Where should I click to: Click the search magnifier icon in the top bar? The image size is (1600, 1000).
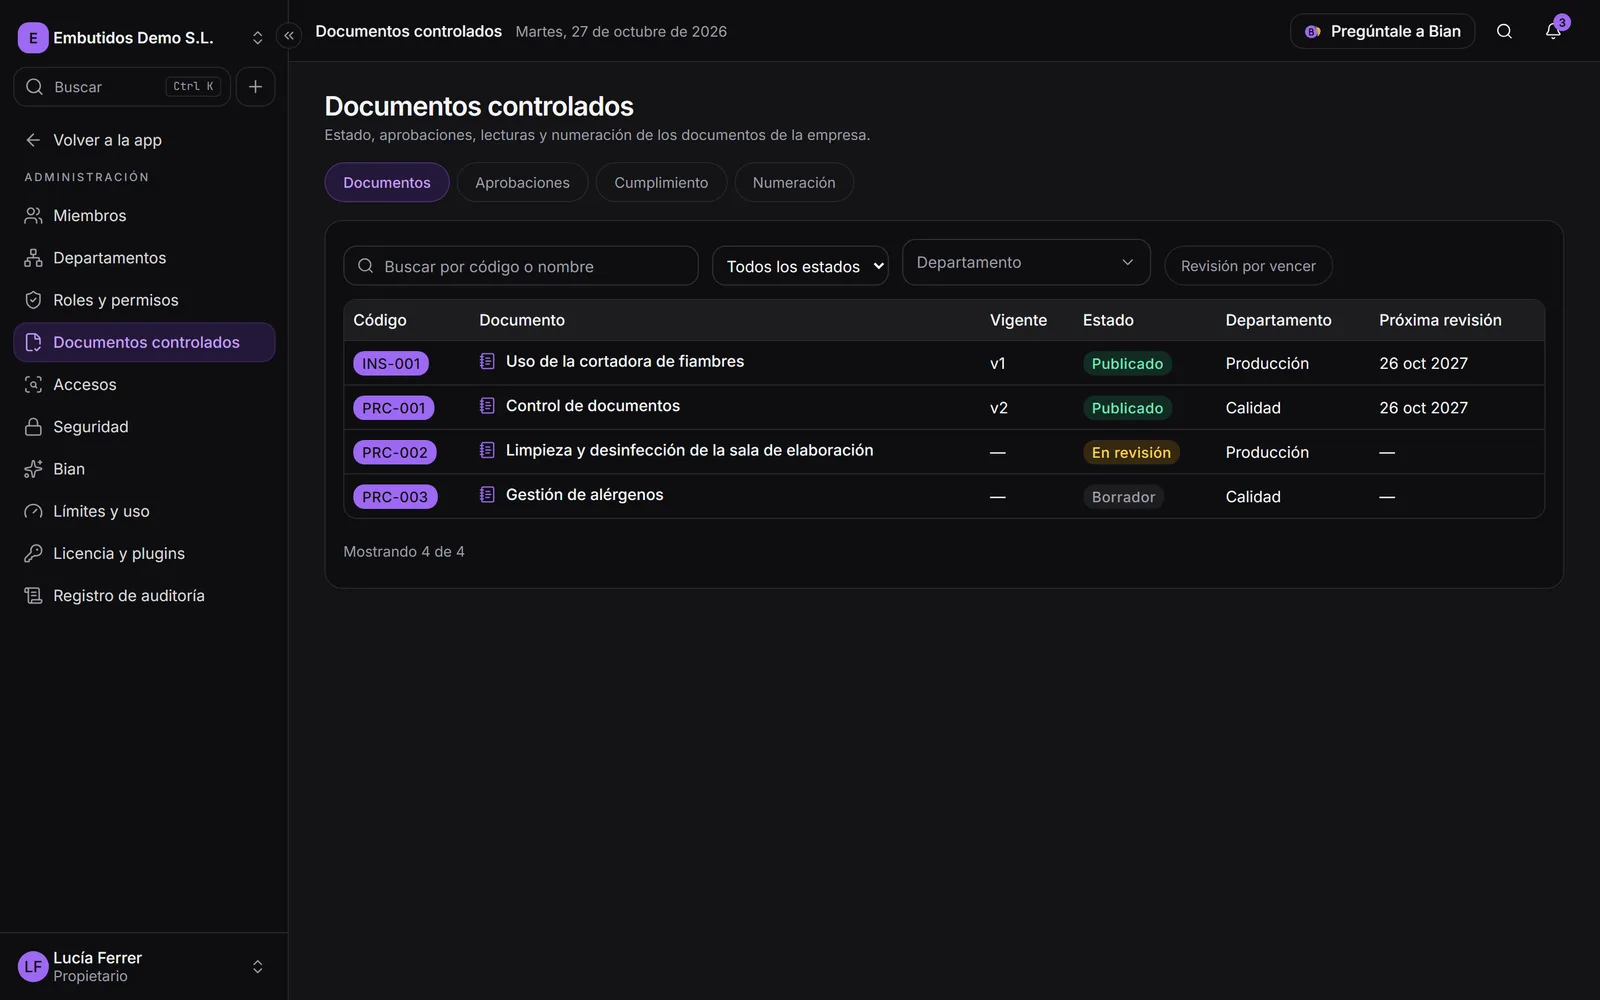click(1504, 31)
